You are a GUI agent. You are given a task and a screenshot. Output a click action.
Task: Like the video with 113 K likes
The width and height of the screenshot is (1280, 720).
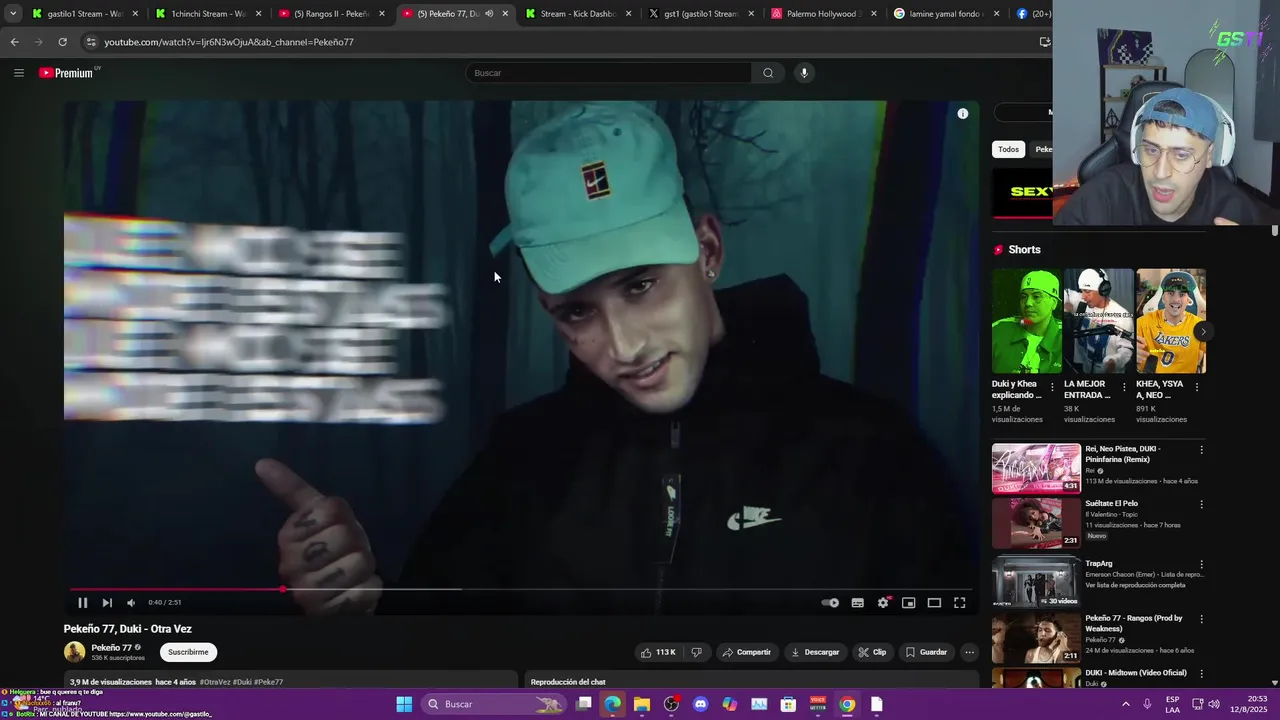pos(658,652)
